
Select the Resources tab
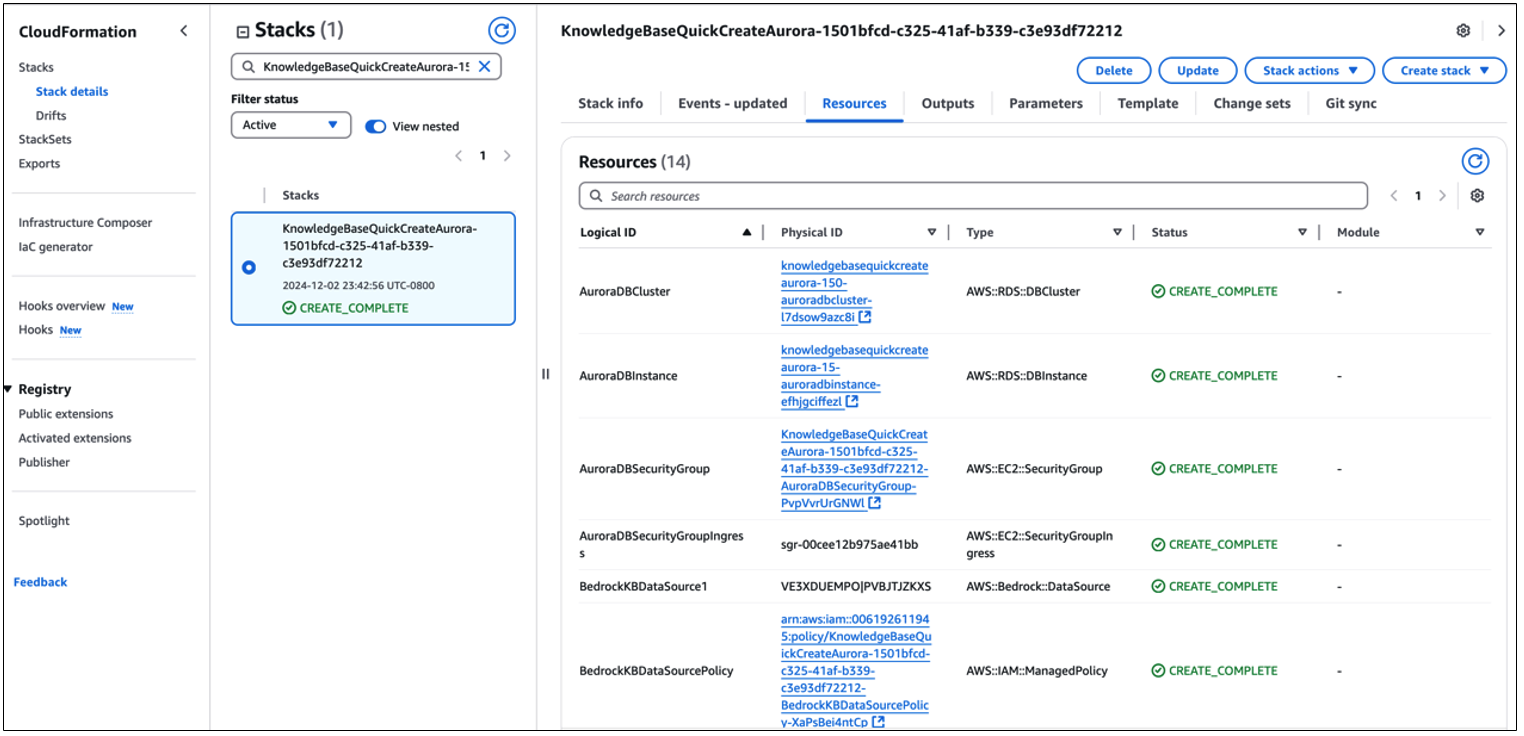tap(854, 103)
